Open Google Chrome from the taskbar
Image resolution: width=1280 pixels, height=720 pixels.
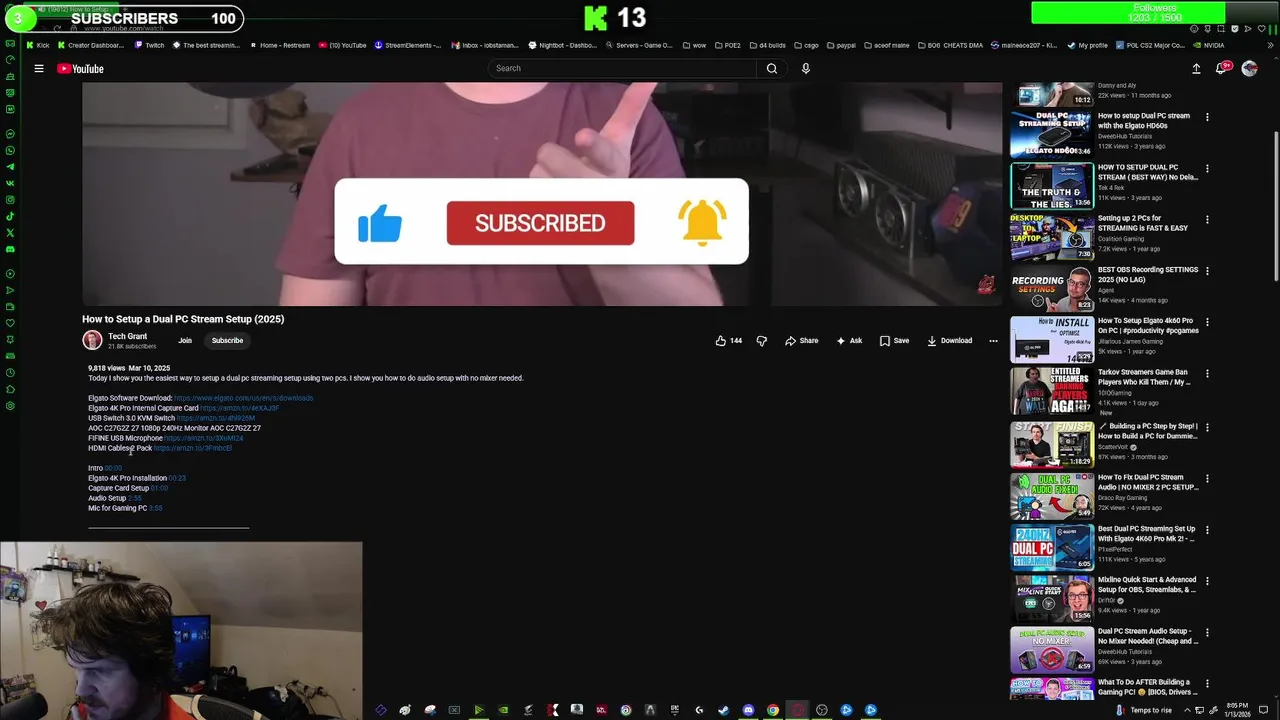[773, 710]
